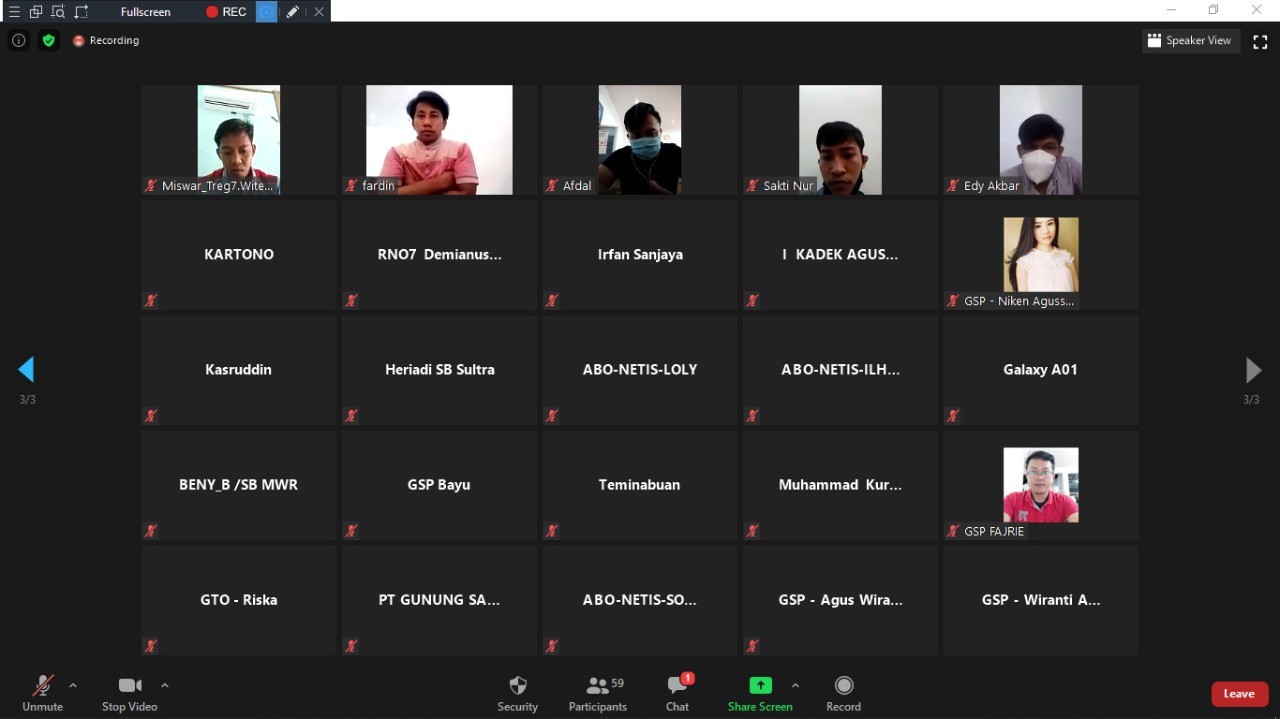Click GSP Bayu participant name
Image resolution: width=1280 pixels, height=719 pixels.
tap(439, 484)
